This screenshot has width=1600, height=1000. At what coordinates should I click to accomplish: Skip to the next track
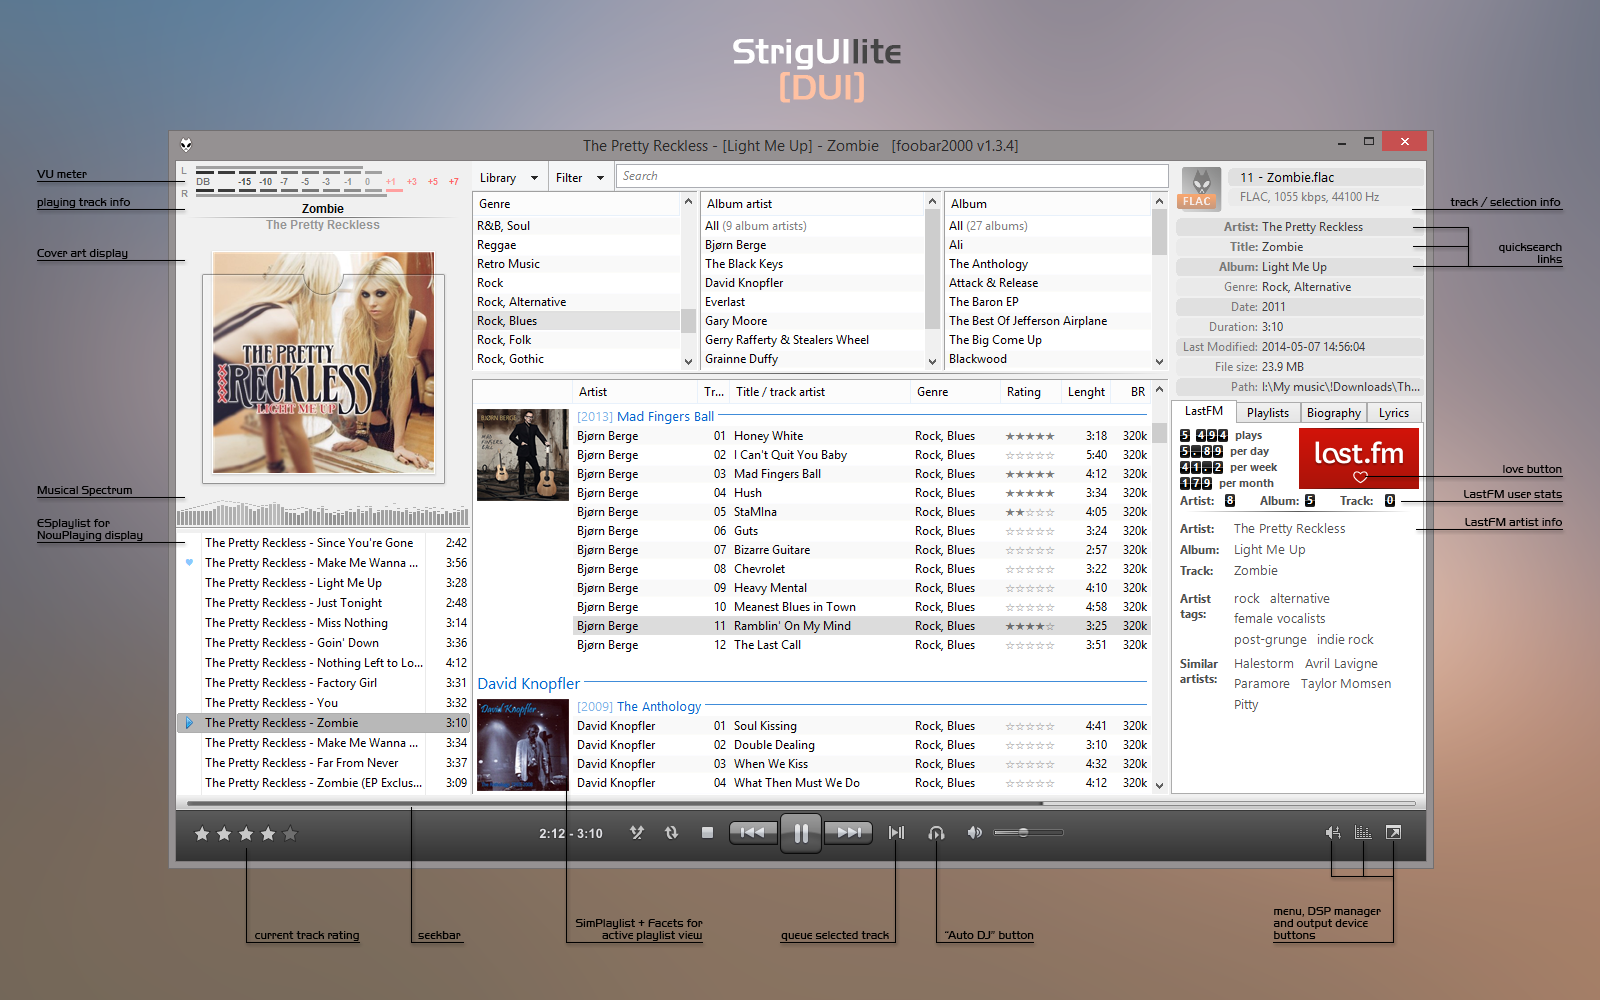(x=848, y=832)
